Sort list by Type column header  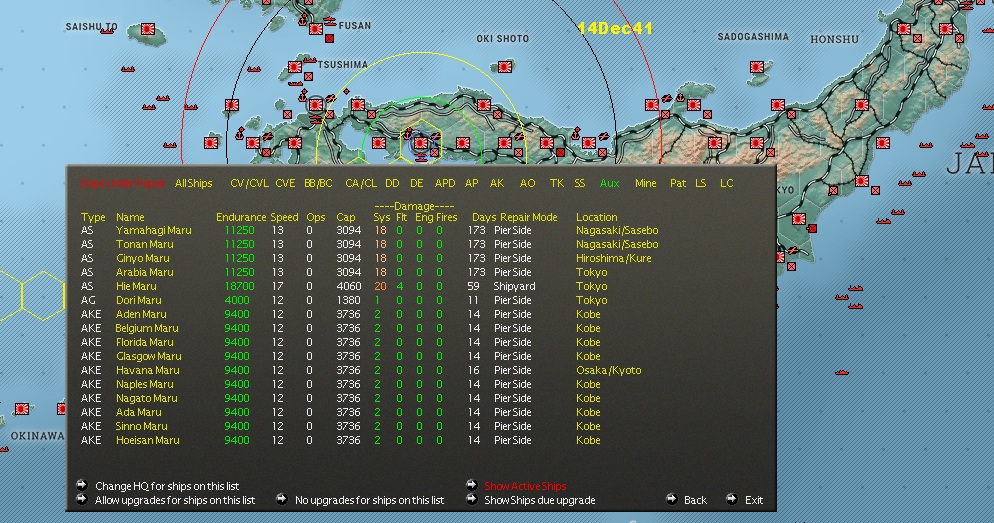pos(93,217)
